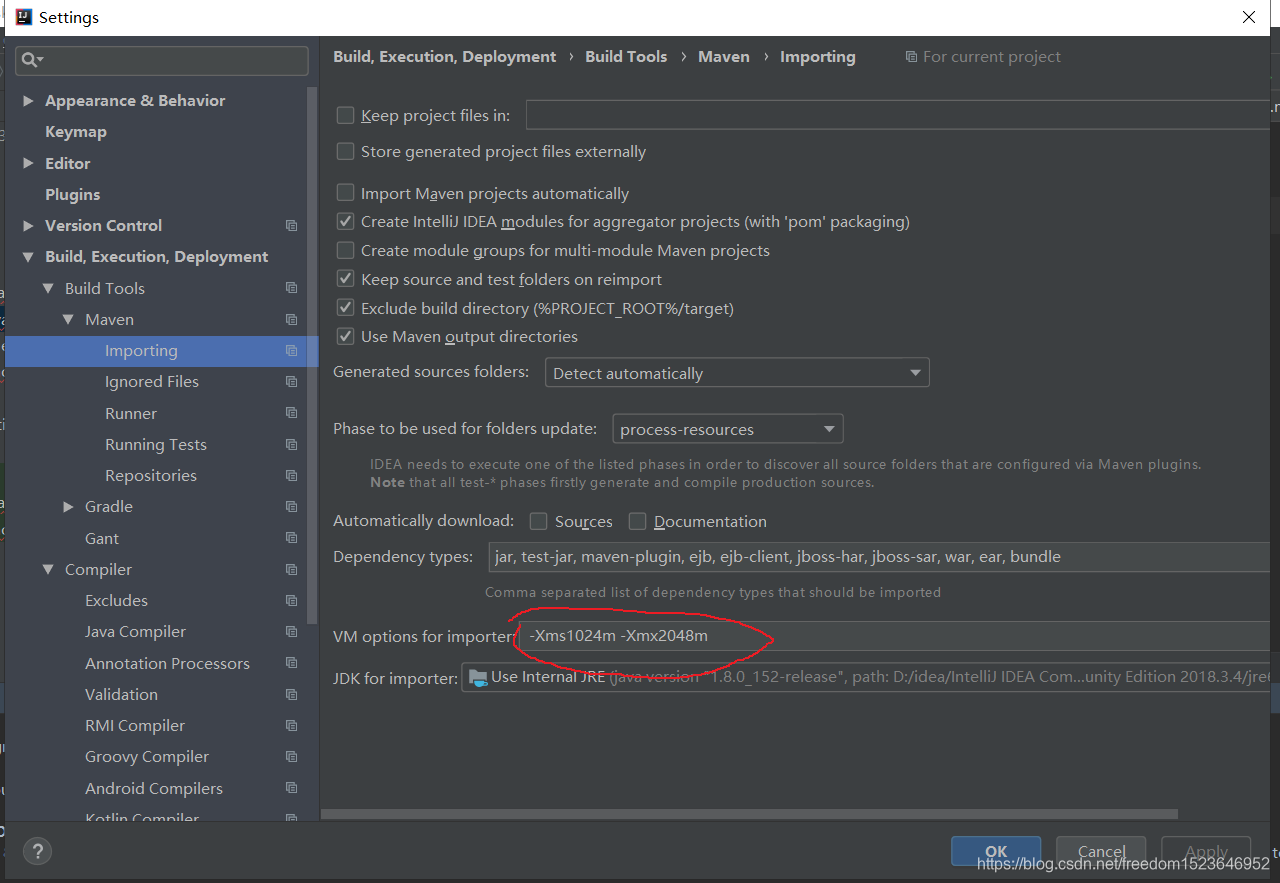Open Generated sources folders dropdown

(737, 373)
